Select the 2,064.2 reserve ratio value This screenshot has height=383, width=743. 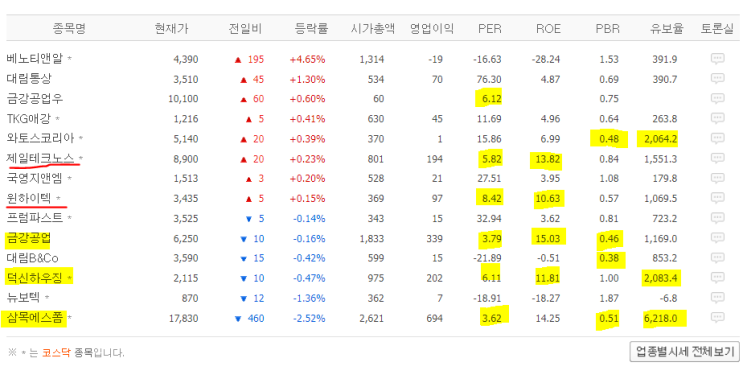point(661,139)
